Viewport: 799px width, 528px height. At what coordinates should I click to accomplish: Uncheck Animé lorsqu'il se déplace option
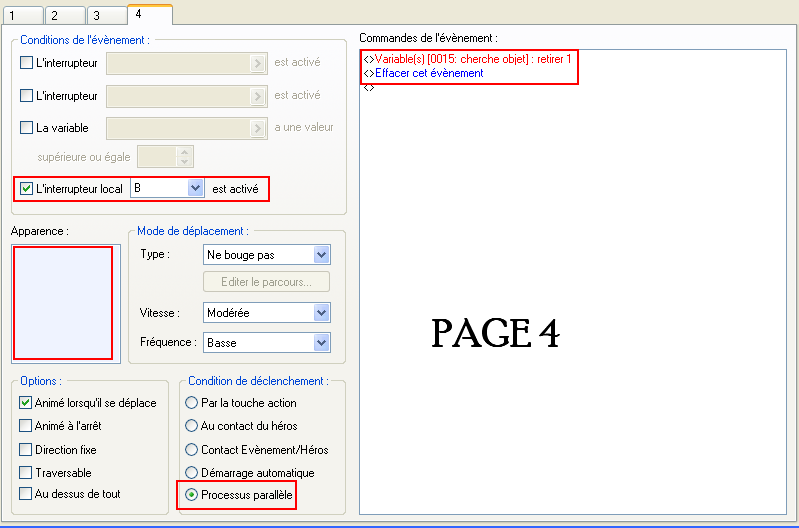[x=25, y=403]
